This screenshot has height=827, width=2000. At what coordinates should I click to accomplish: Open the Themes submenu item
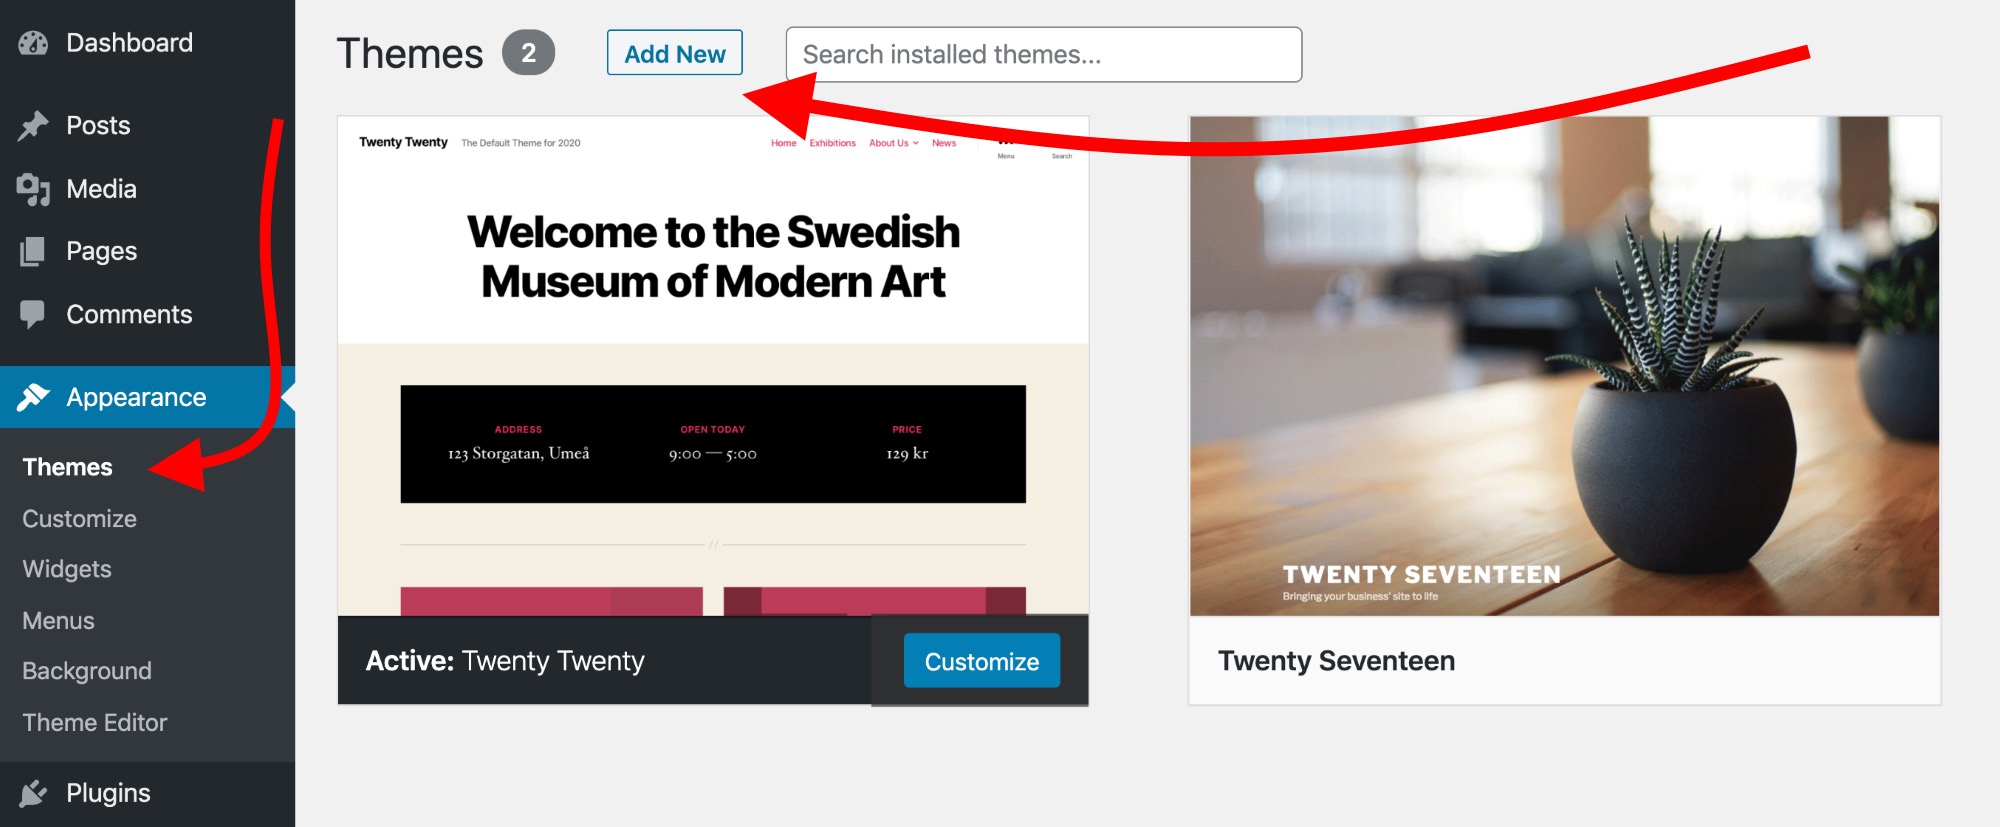[68, 467]
